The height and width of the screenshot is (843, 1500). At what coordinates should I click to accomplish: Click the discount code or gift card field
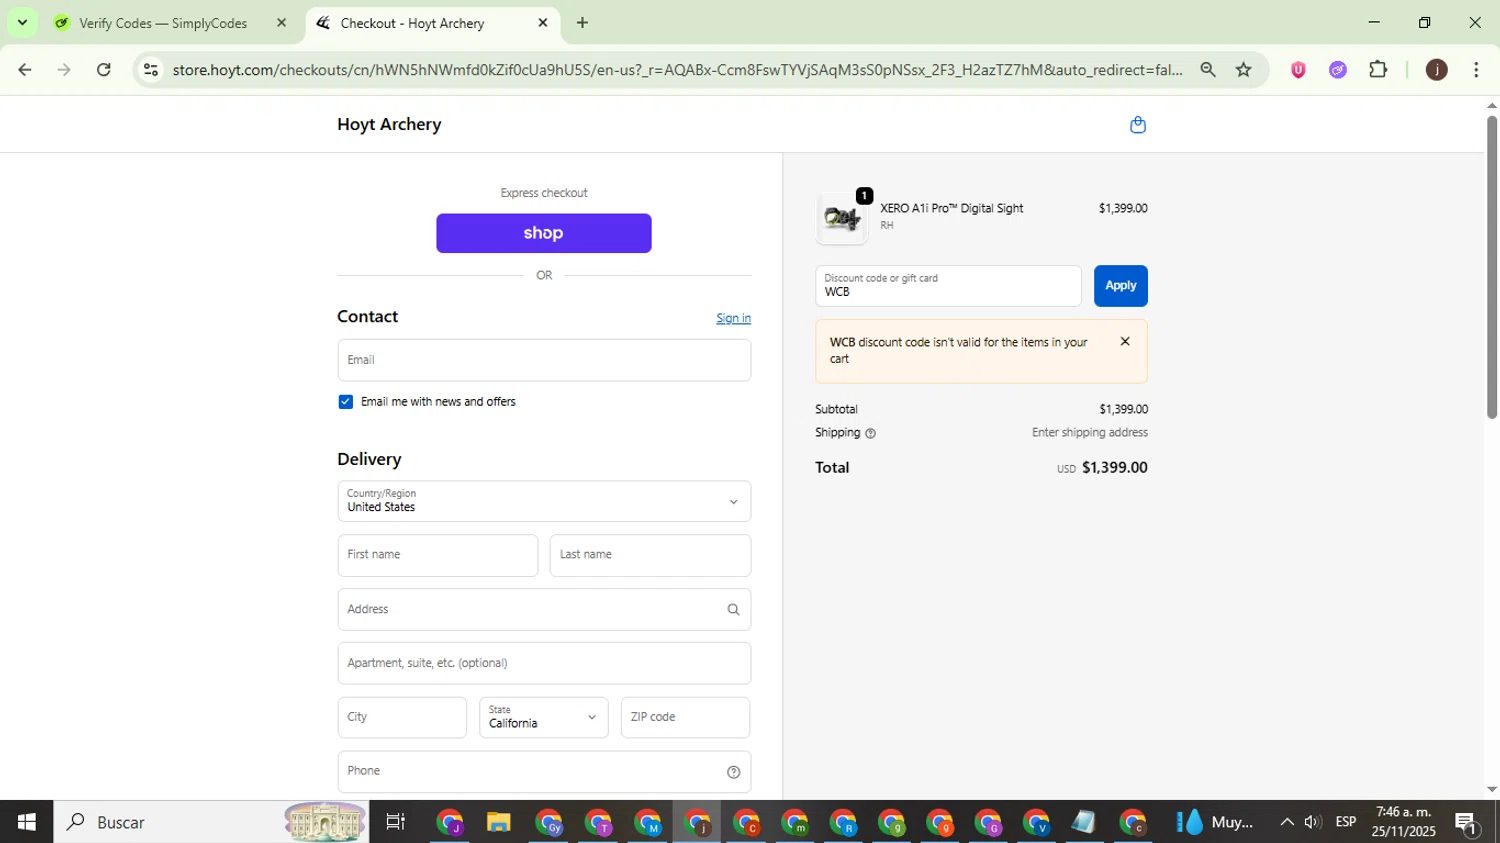[948, 286]
